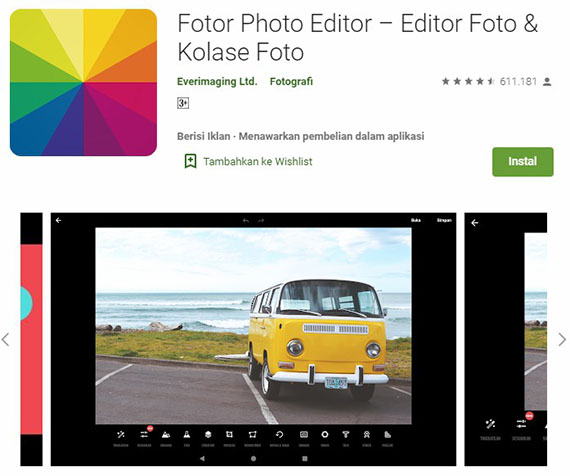Click the star rating row
Screen dimensions: 570x476
pos(468,81)
